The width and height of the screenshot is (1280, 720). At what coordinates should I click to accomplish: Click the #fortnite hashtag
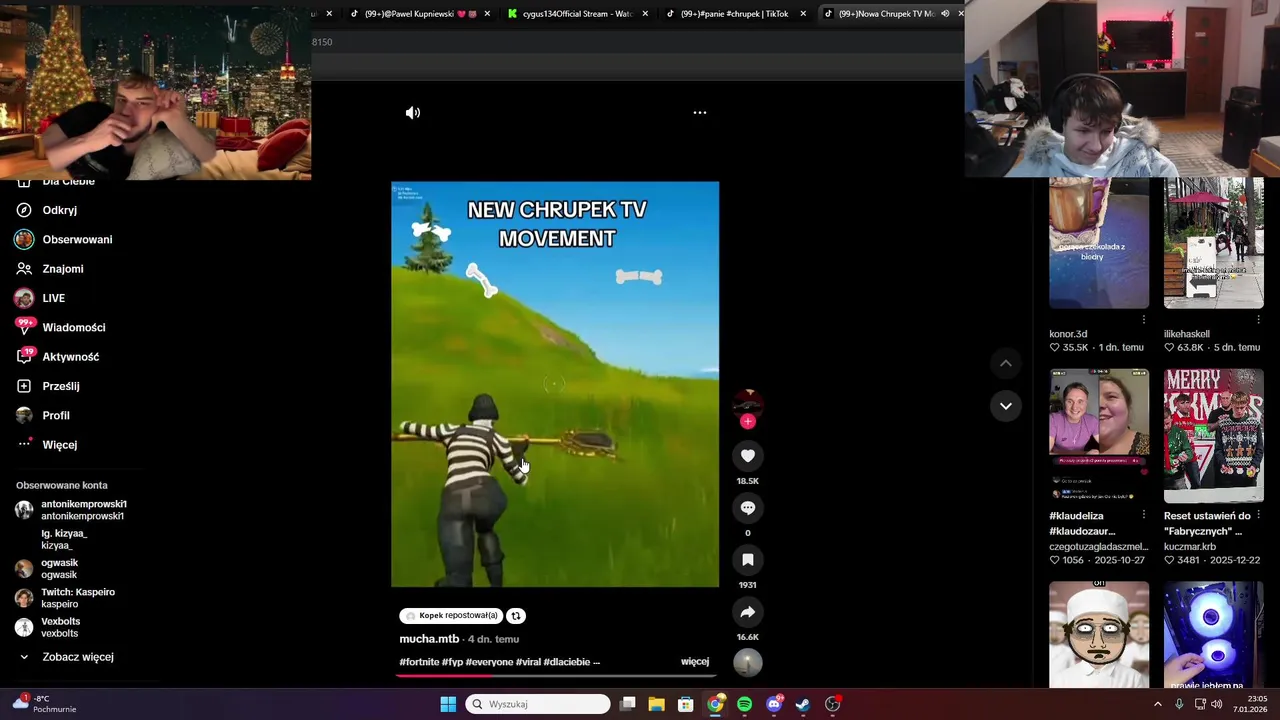coord(419,662)
